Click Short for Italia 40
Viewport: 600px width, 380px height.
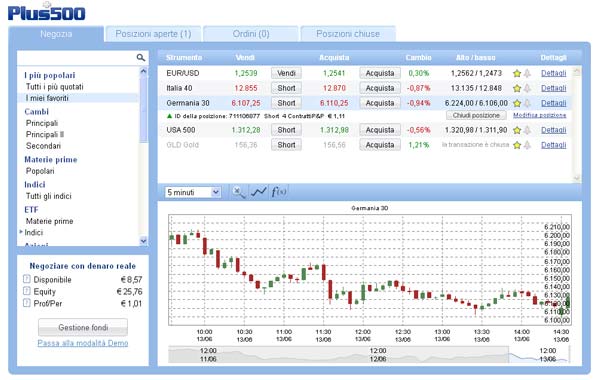[286, 88]
